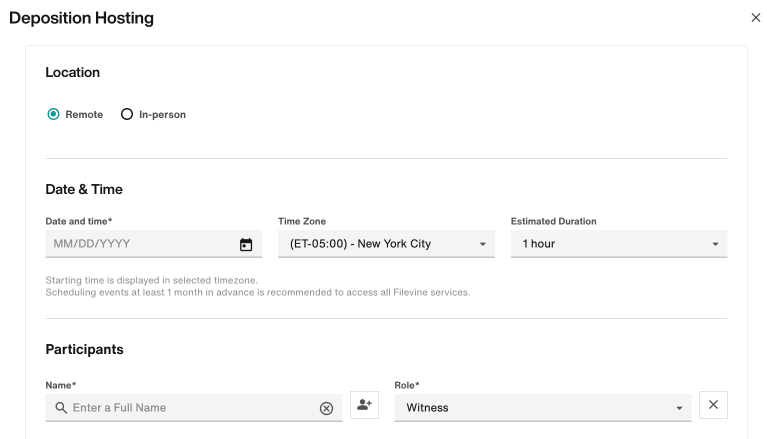Remove the participant row with X button
767x439 pixels.
[713, 405]
